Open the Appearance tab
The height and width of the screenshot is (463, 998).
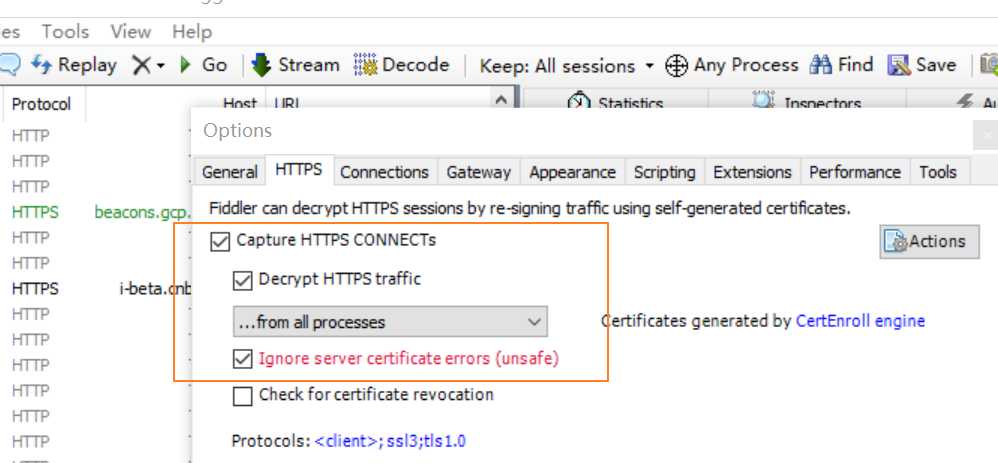pyautogui.click(x=572, y=173)
